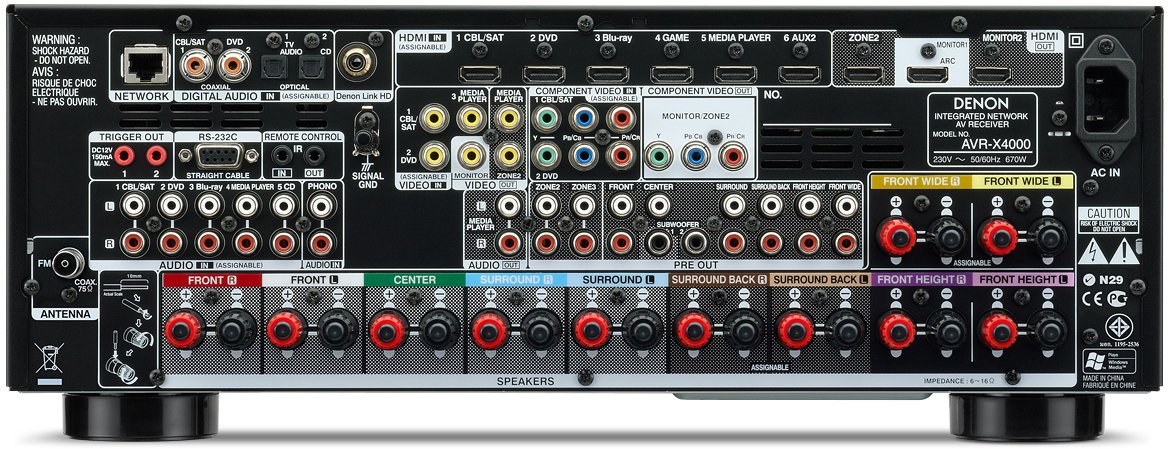Viewport: 1168px width, 449px height.
Task: Click component video out green Y jack
Action: click(x=657, y=156)
